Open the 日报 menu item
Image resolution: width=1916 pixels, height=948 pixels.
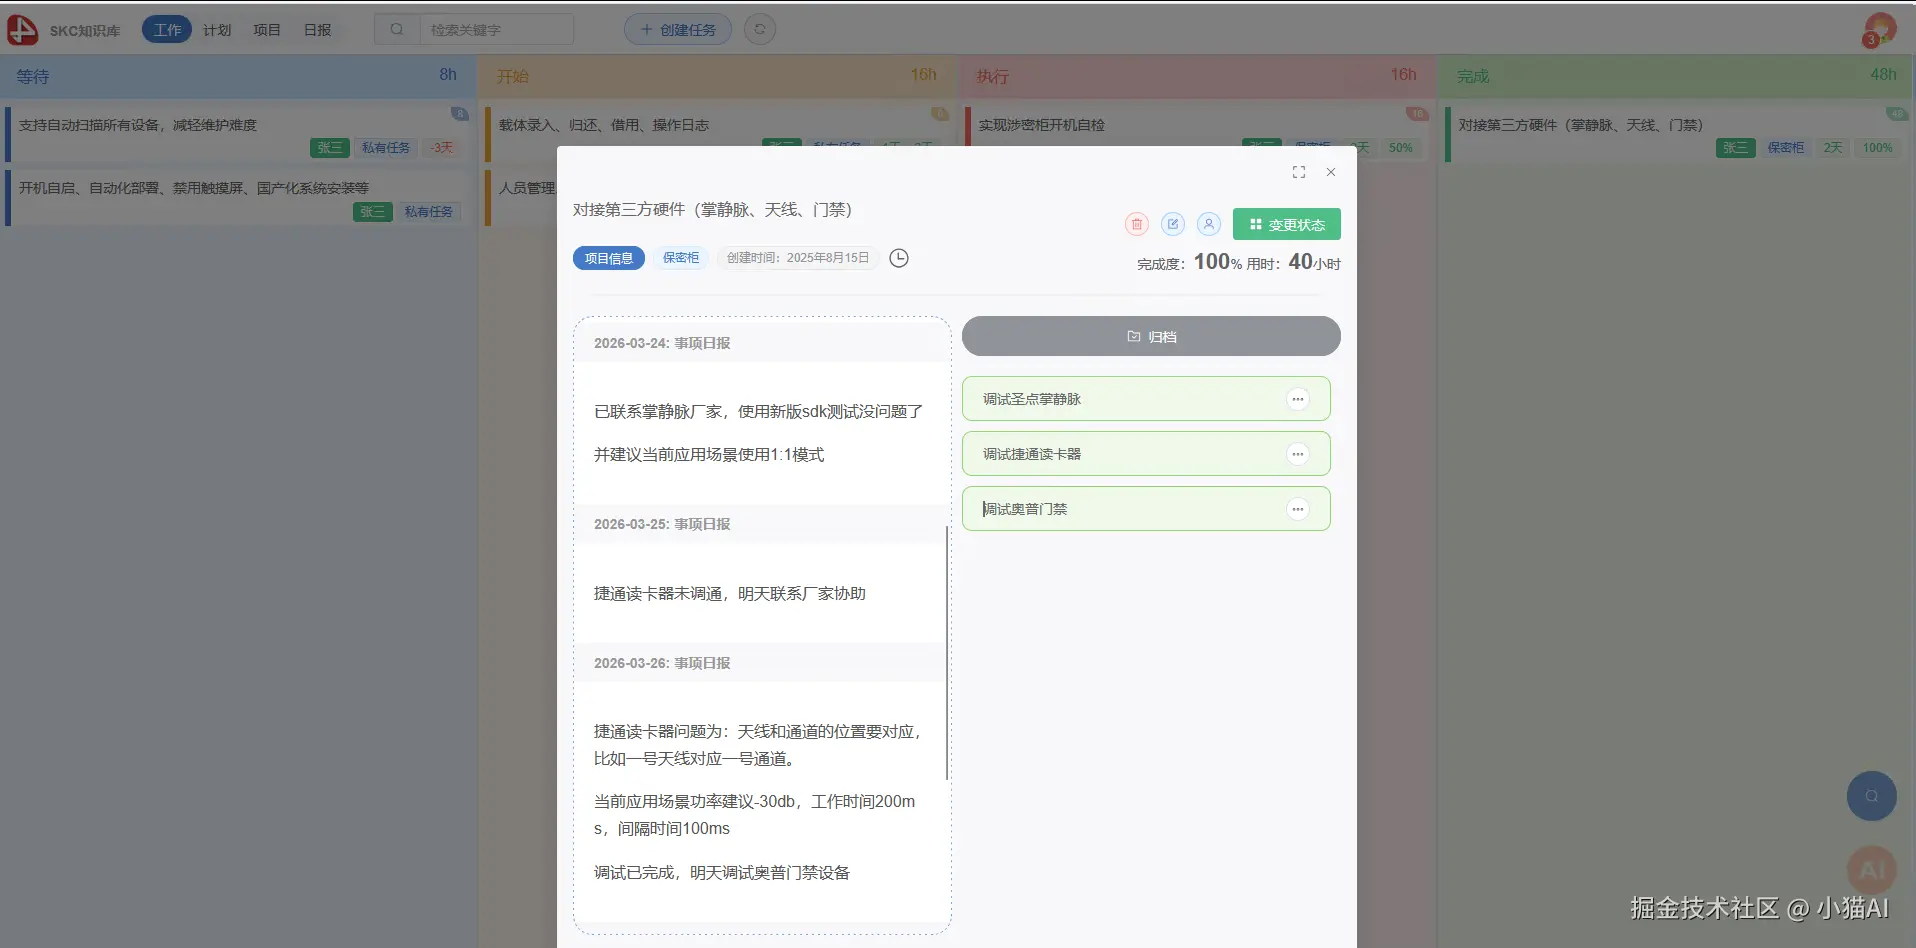click(316, 29)
